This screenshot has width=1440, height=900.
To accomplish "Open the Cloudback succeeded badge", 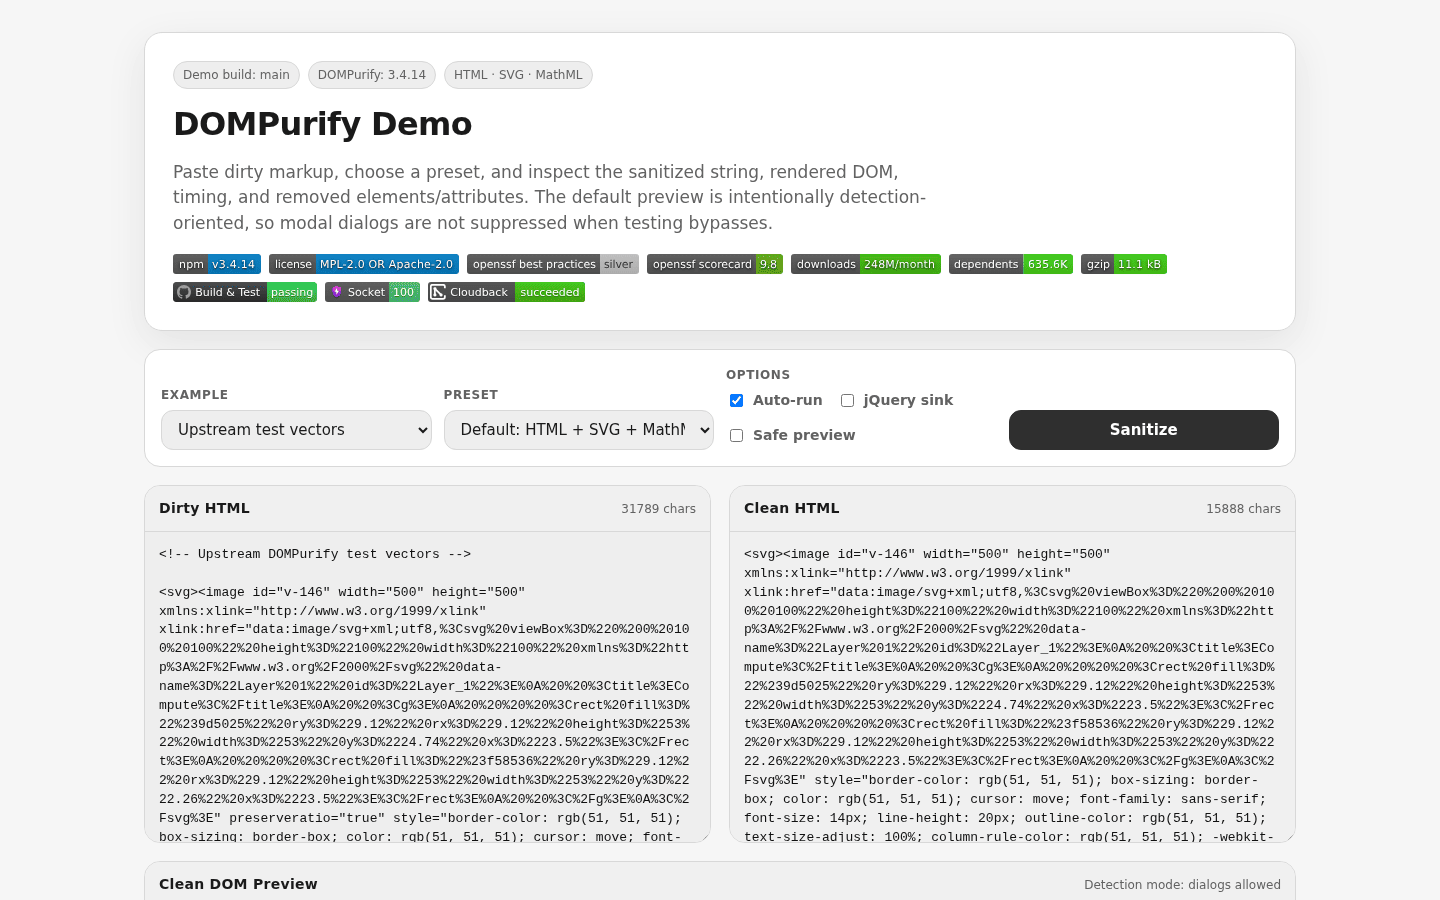I will point(506,292).
